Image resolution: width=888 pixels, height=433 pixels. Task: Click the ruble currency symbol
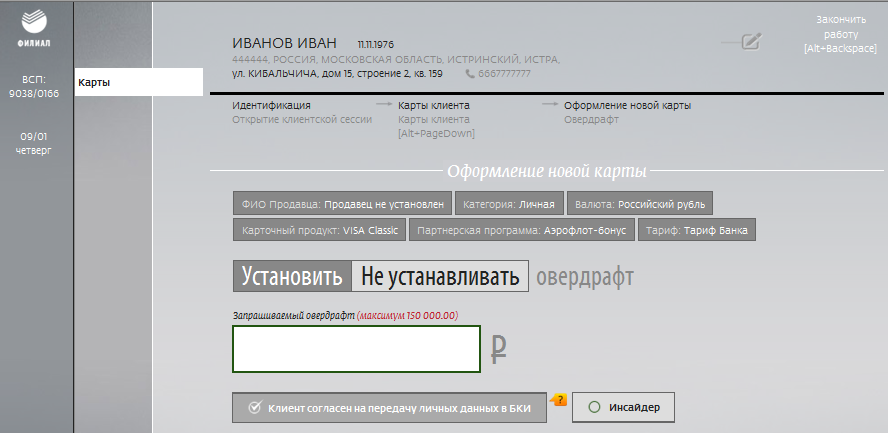pos(498,349)
